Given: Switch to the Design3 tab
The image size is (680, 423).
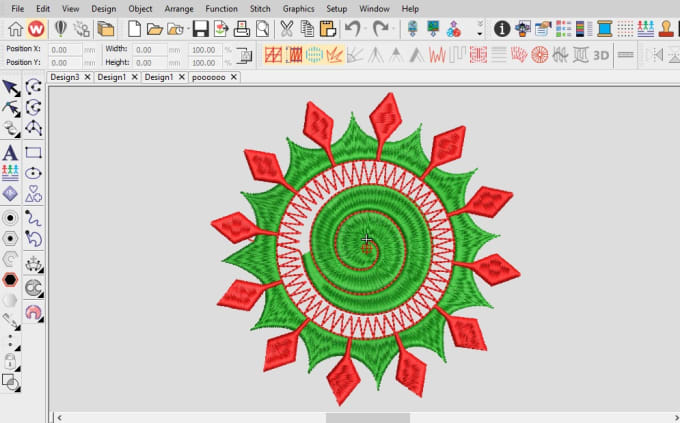Looking at the screenshot, I should 64,76.
